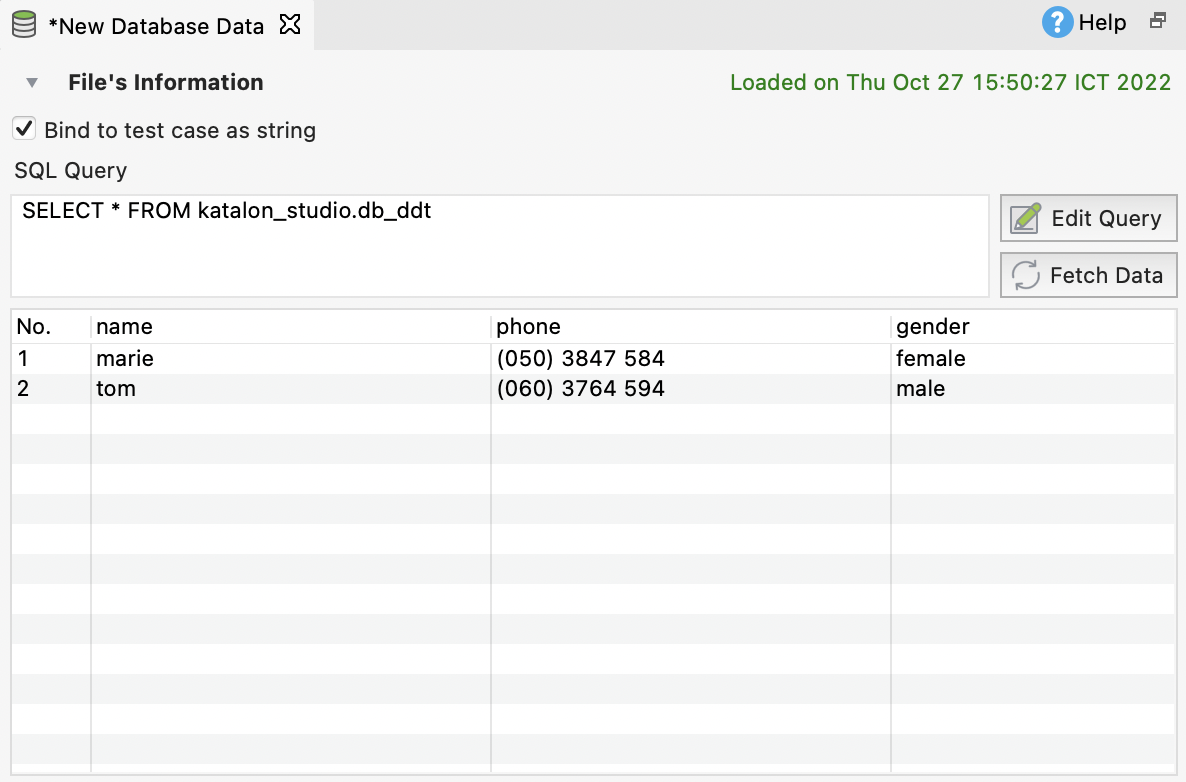Click the blue Help question mark icon
This screenshot has width=1186, height=782.
click(1056, 22)
